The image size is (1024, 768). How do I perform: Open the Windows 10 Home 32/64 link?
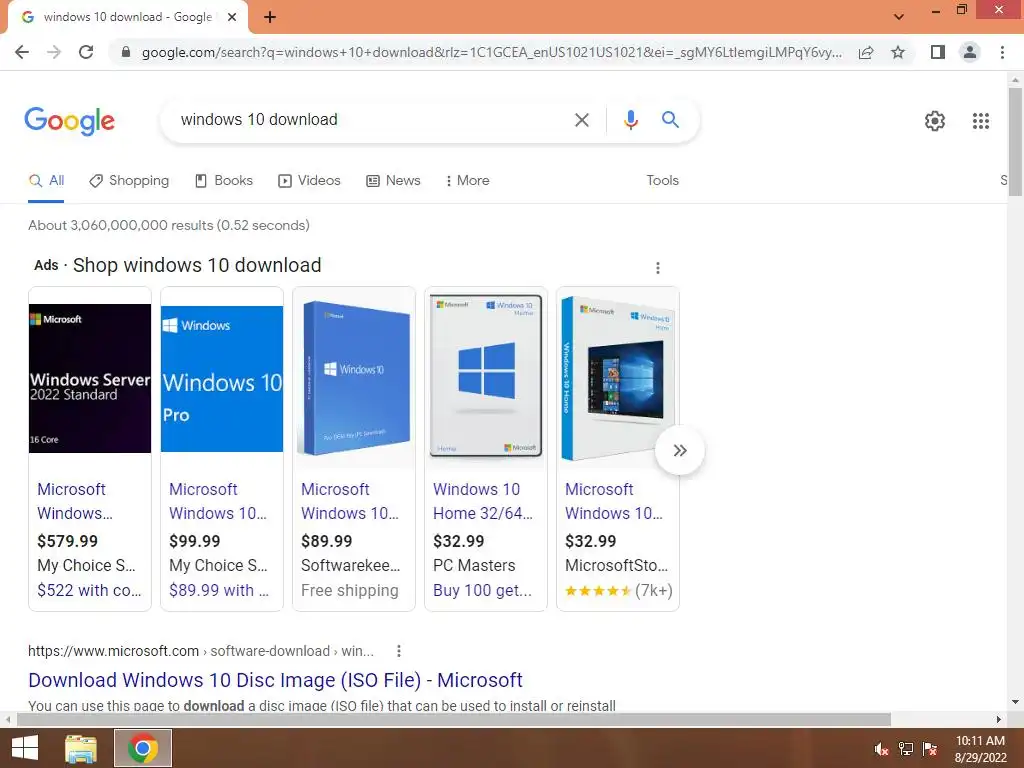(x=483, y=502)
